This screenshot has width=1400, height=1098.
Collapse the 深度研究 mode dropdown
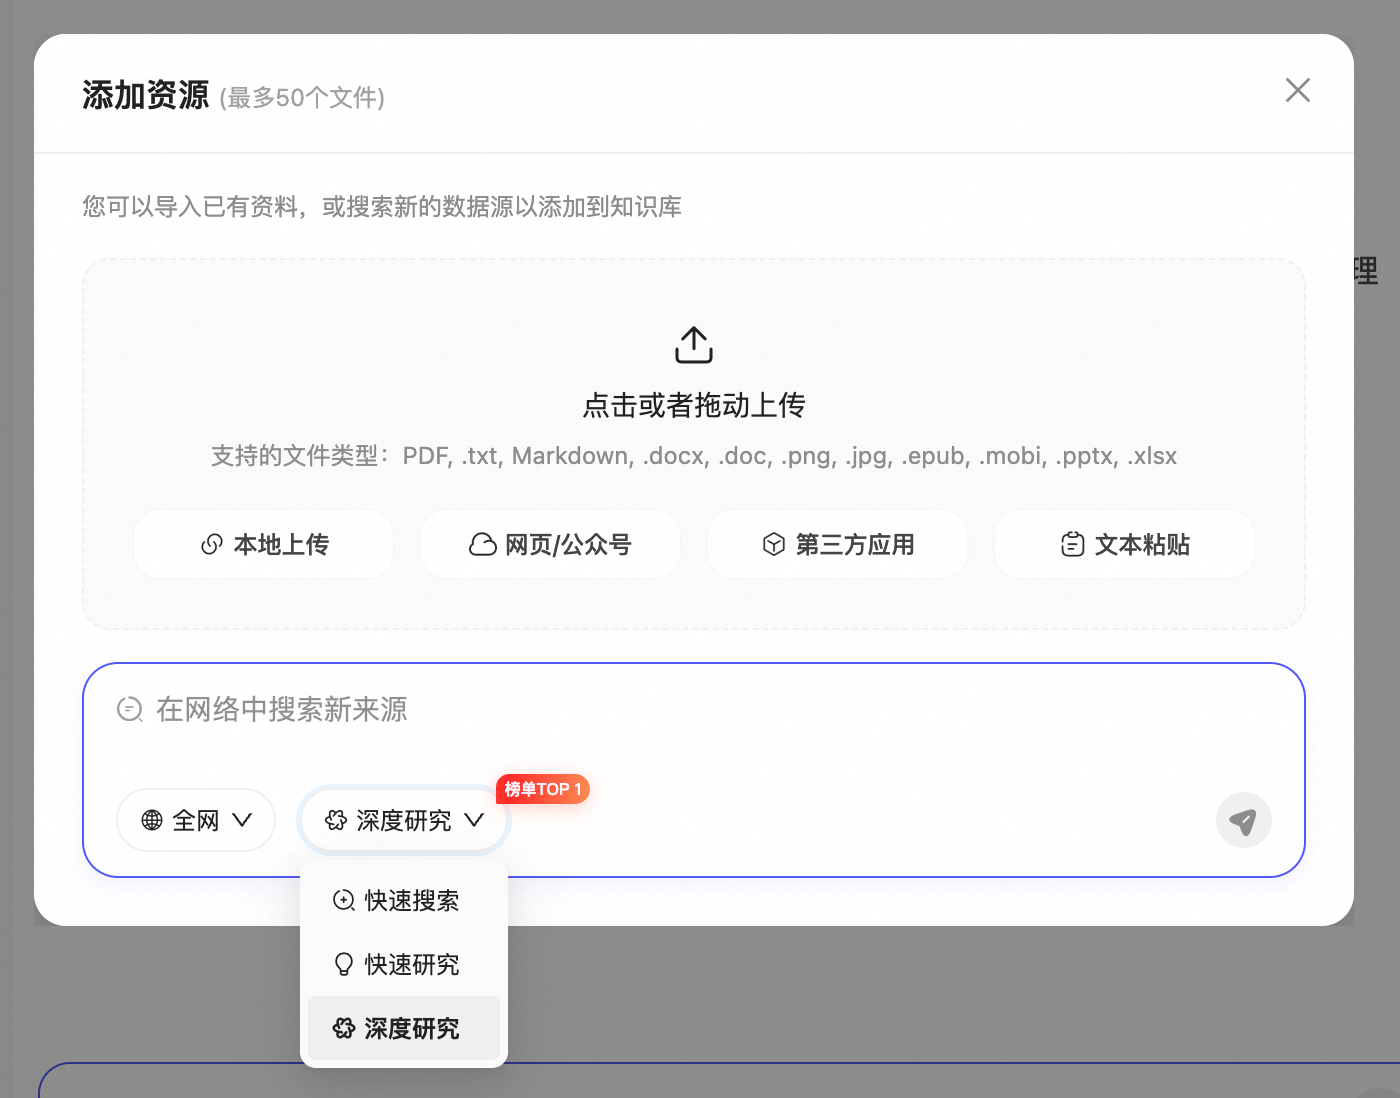[x=405, y=820]
